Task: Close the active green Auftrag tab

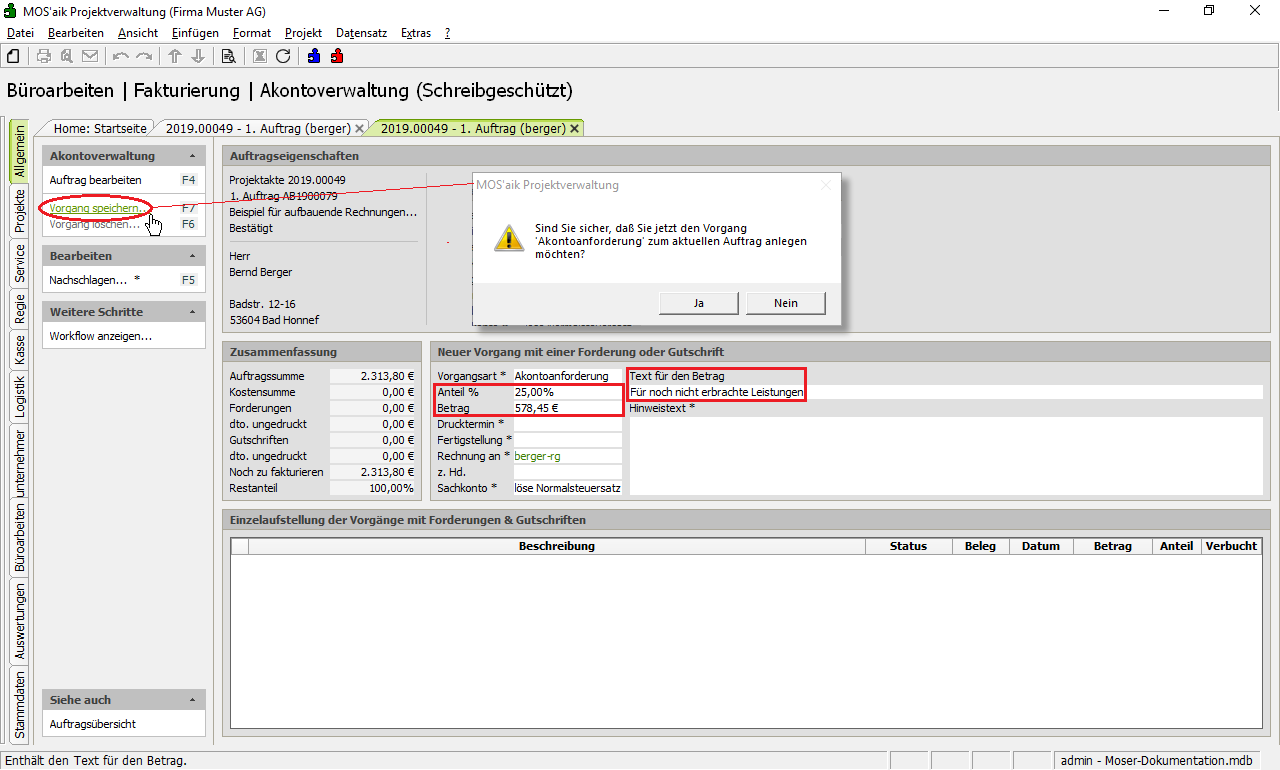Action: coord(574,129)
